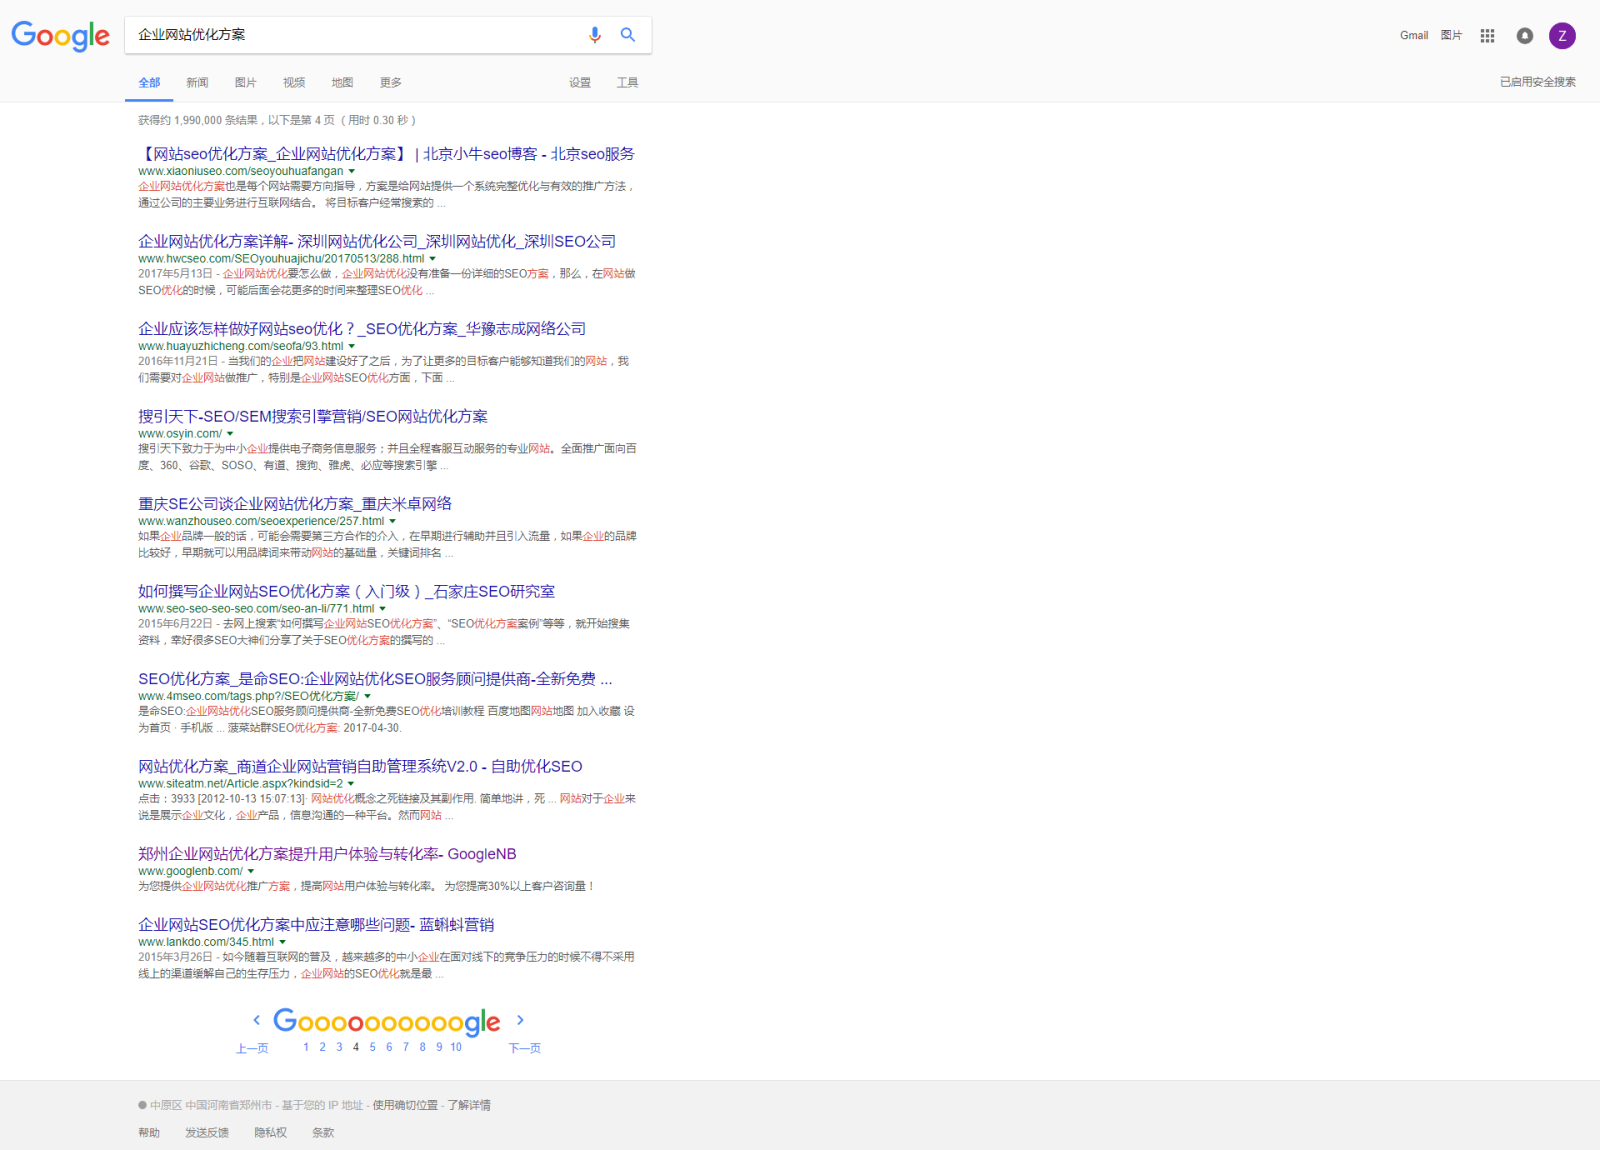Viewport: 1600px width, 1150px height.
Task: Click 上一页 previous page link
Action: coord(252,1048)
